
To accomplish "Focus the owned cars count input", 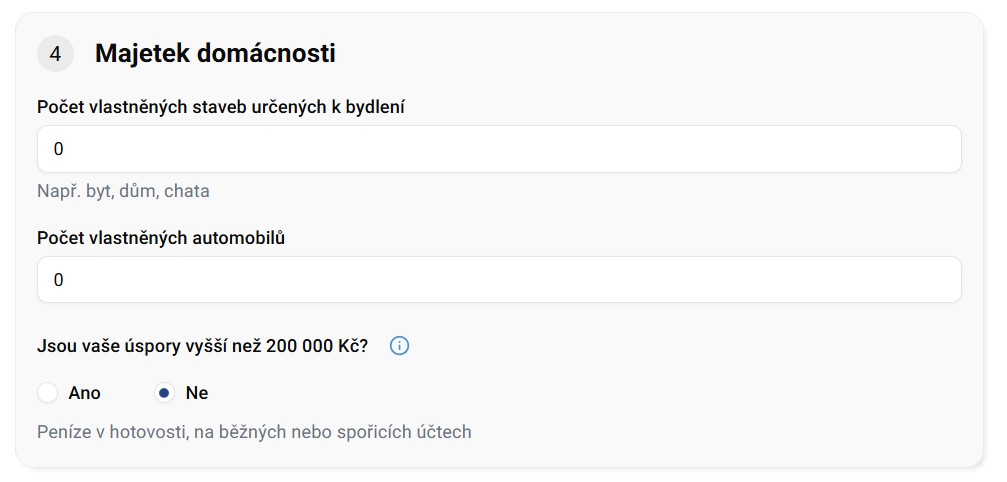I will coord(499,280).
